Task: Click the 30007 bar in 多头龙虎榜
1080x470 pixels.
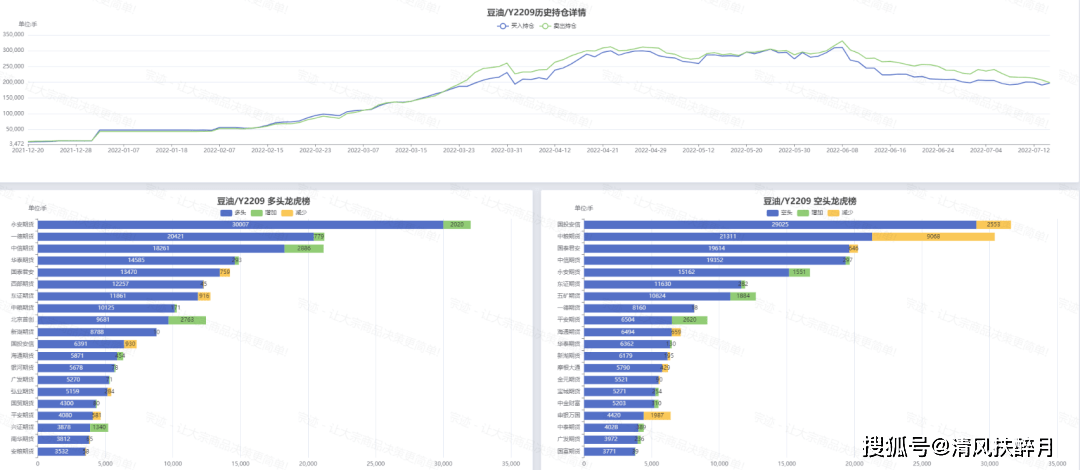Action: coord(240,225)
